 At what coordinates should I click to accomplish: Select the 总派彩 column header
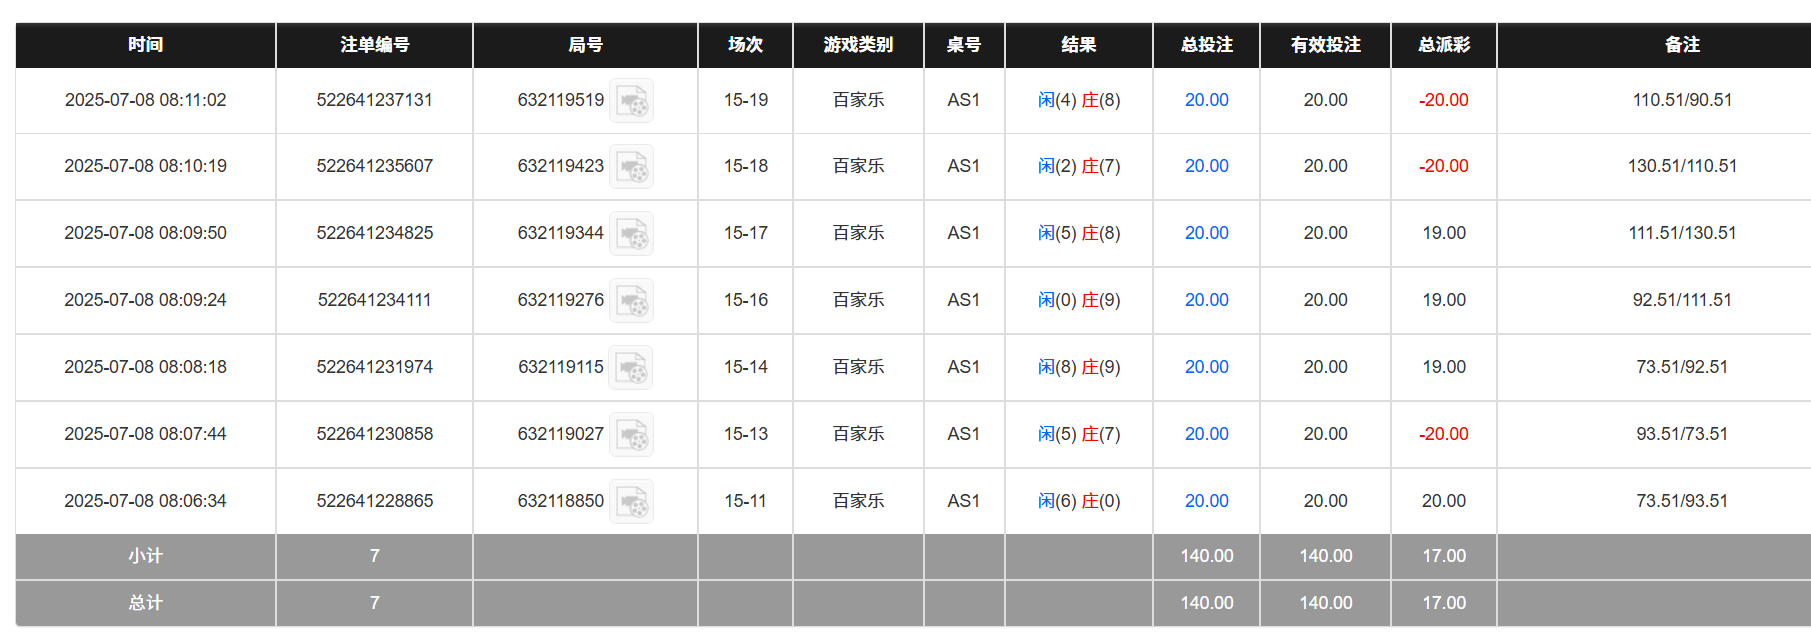pos(1444,45)
